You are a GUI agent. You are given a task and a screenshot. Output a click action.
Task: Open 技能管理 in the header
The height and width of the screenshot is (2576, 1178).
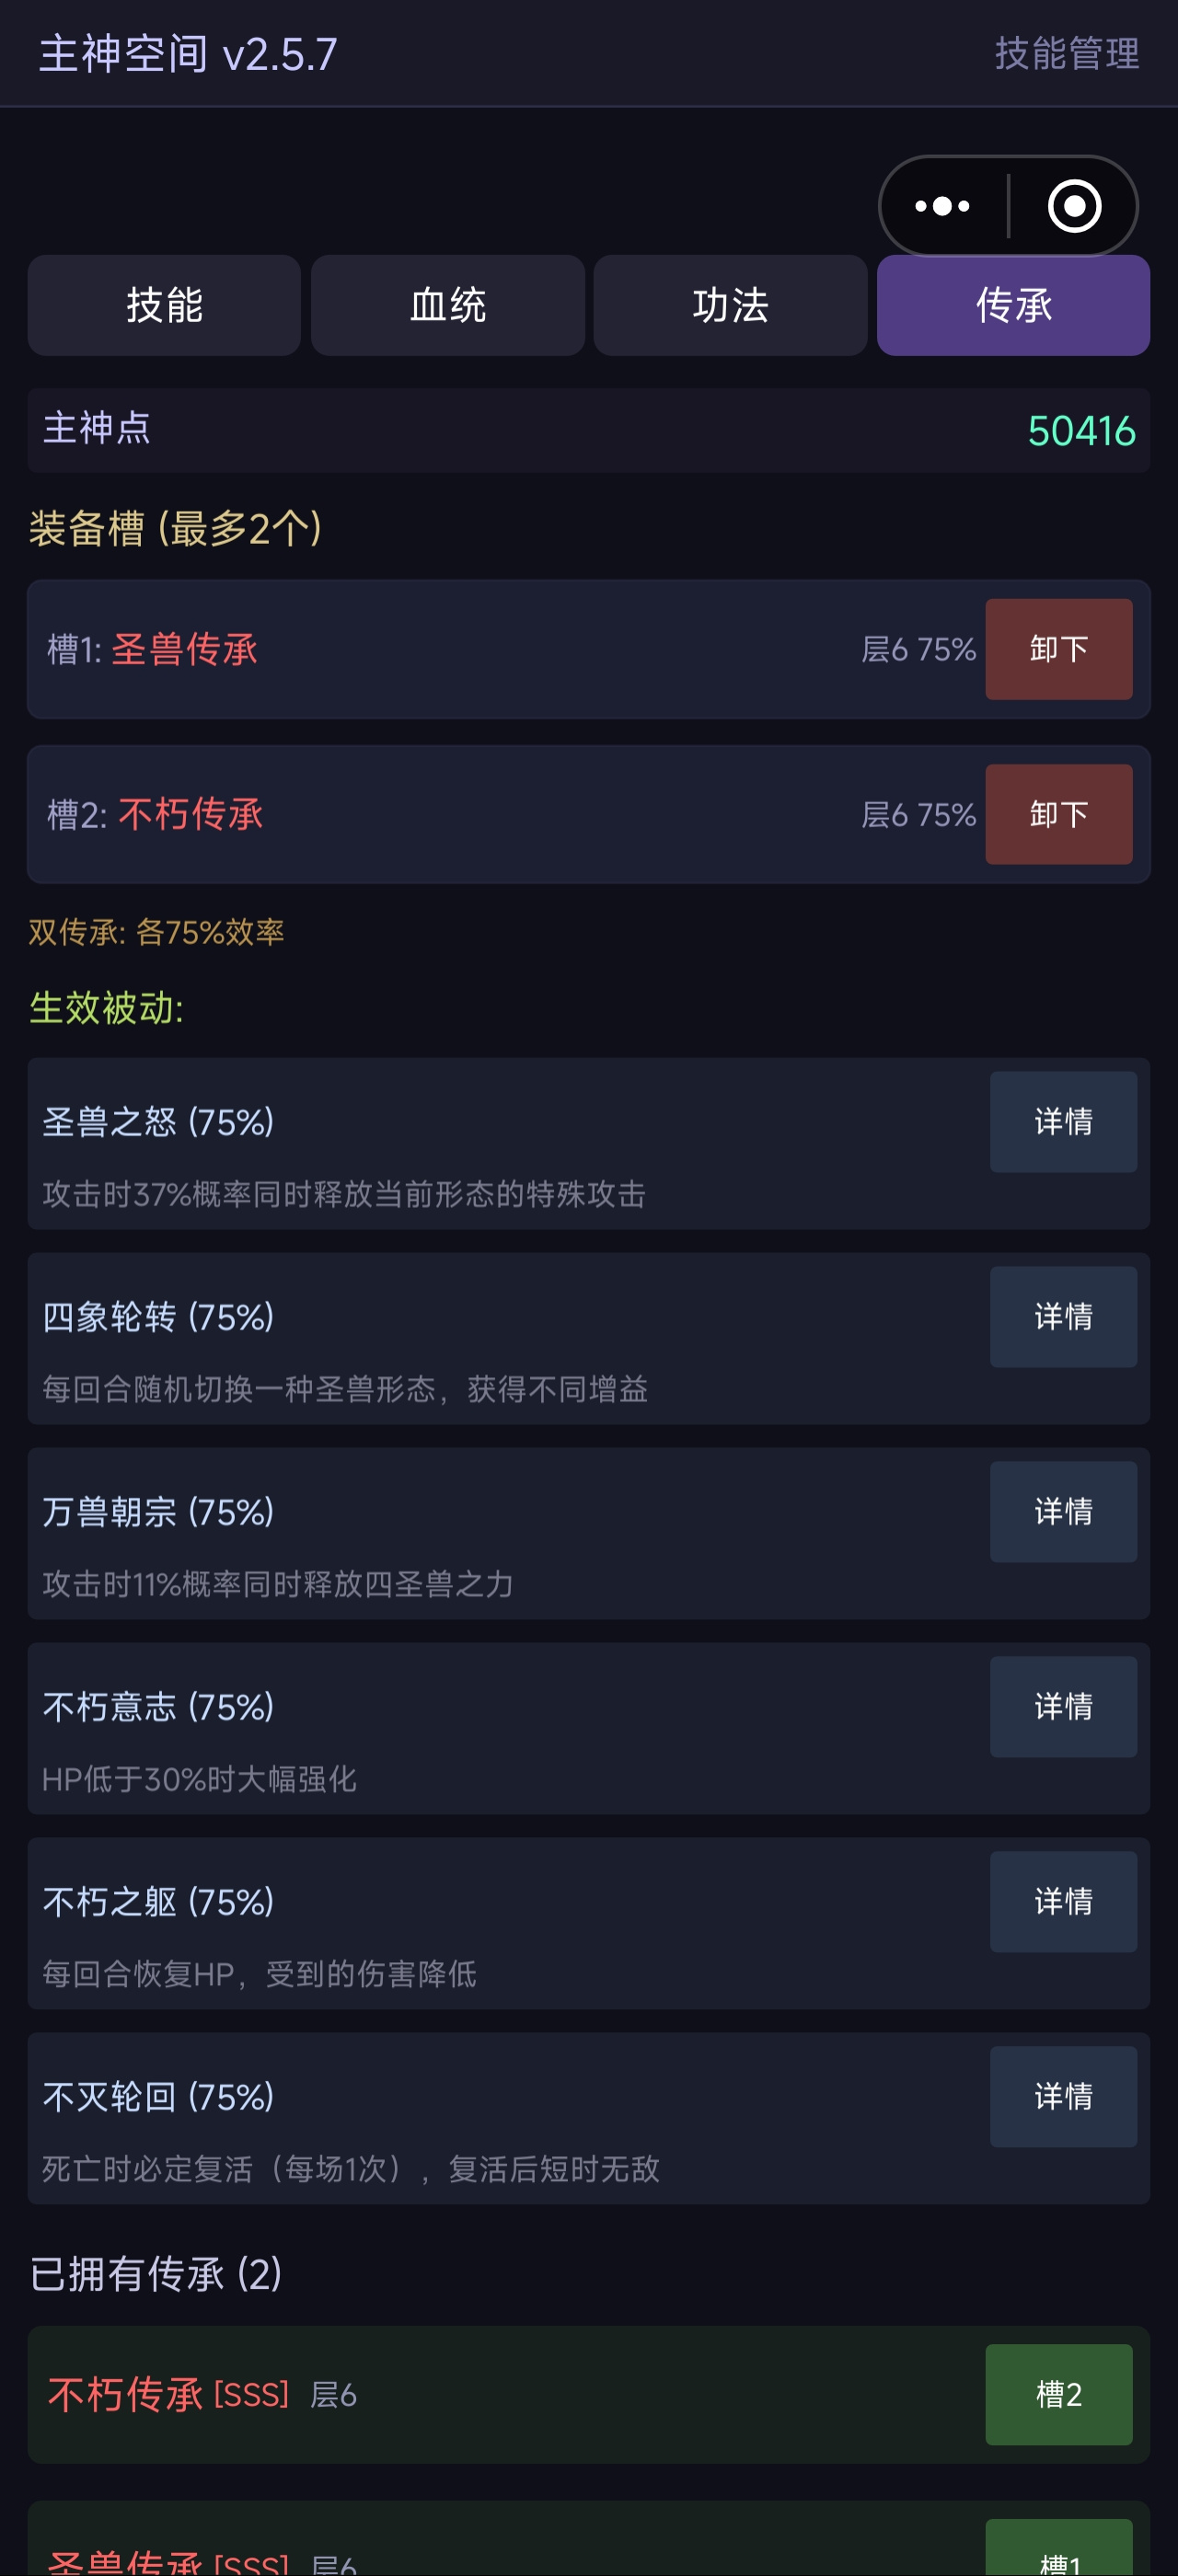1066,53
